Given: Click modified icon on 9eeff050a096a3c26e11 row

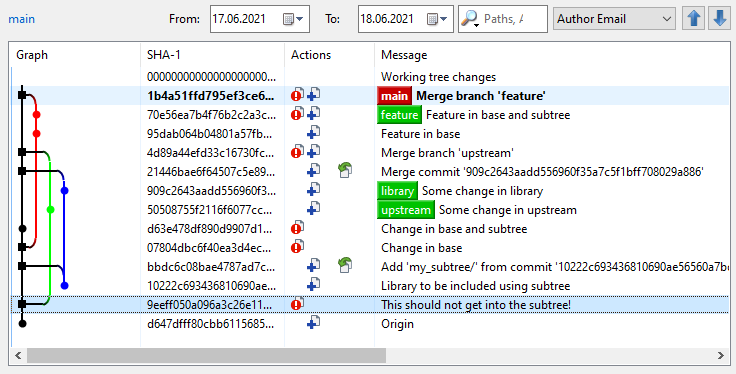Looking at the screenshot, I should pyautogui.click(x=297, y=304).
